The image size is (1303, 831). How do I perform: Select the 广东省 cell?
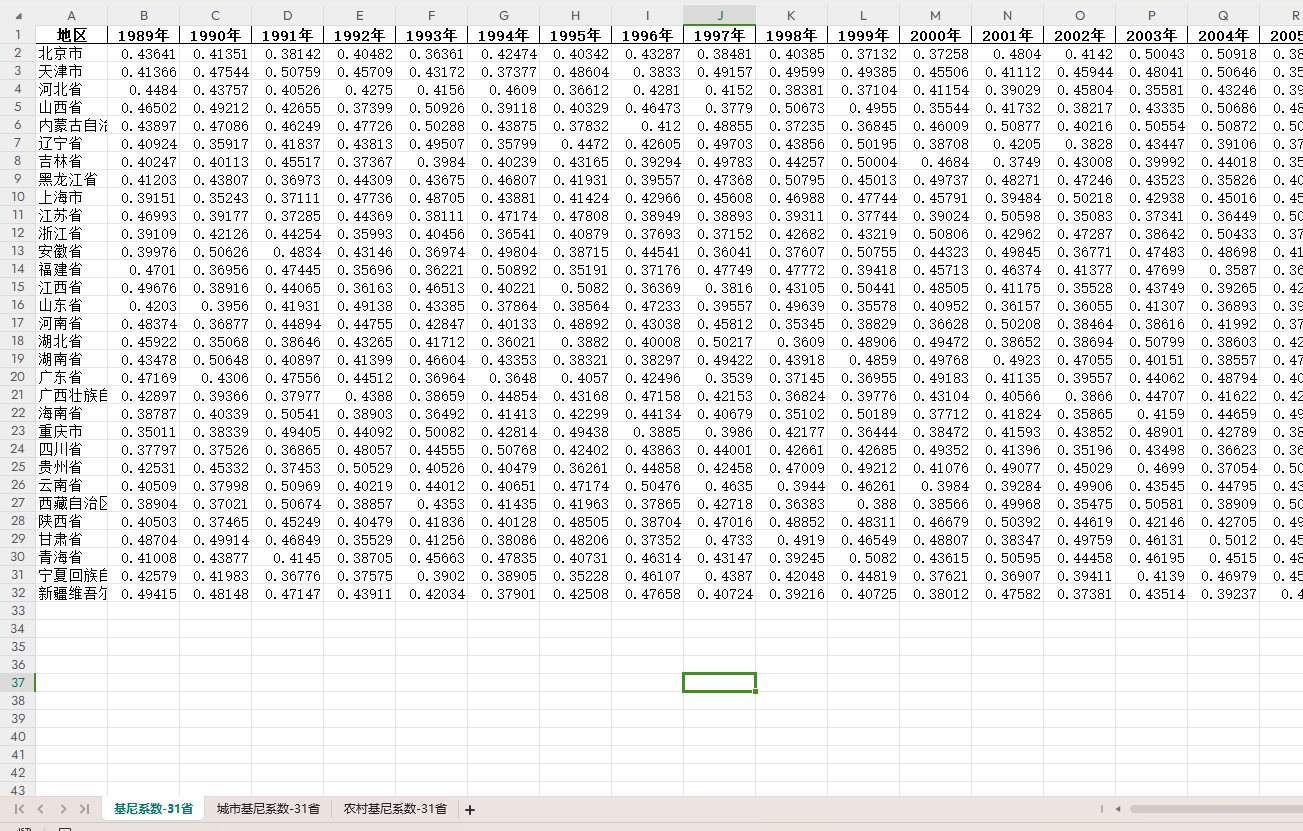tap(71, 376)
